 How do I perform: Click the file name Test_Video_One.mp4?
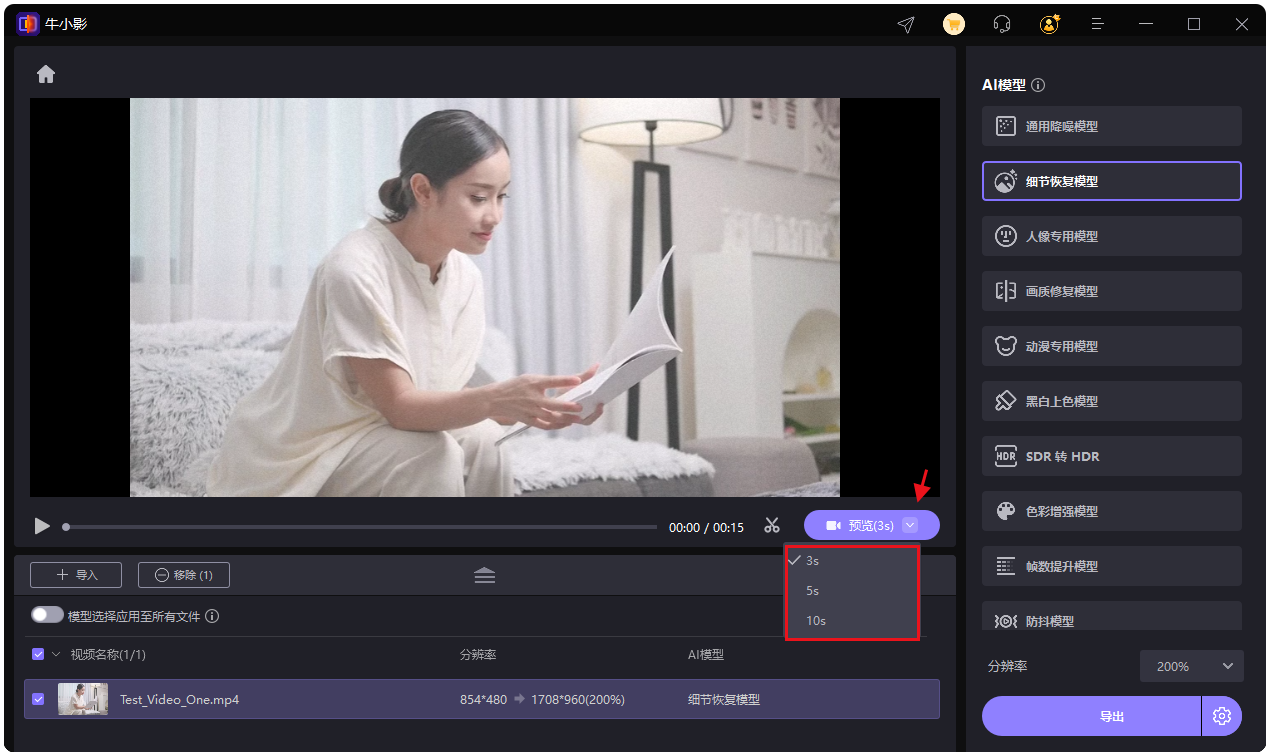[179, 700]
